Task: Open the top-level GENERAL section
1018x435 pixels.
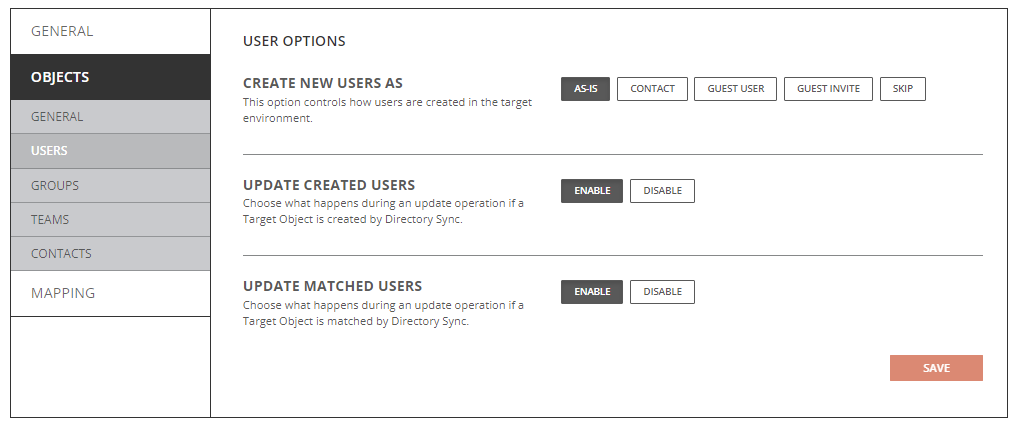Action: click(62, 31)
